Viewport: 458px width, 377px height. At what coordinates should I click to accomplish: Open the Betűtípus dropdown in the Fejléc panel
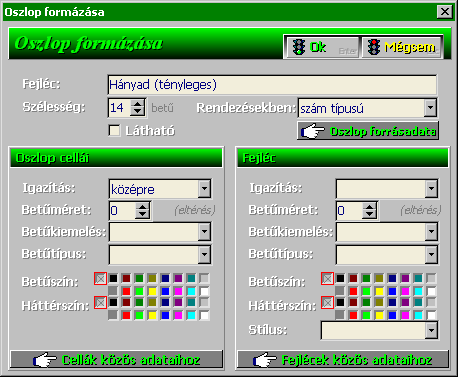431,255
